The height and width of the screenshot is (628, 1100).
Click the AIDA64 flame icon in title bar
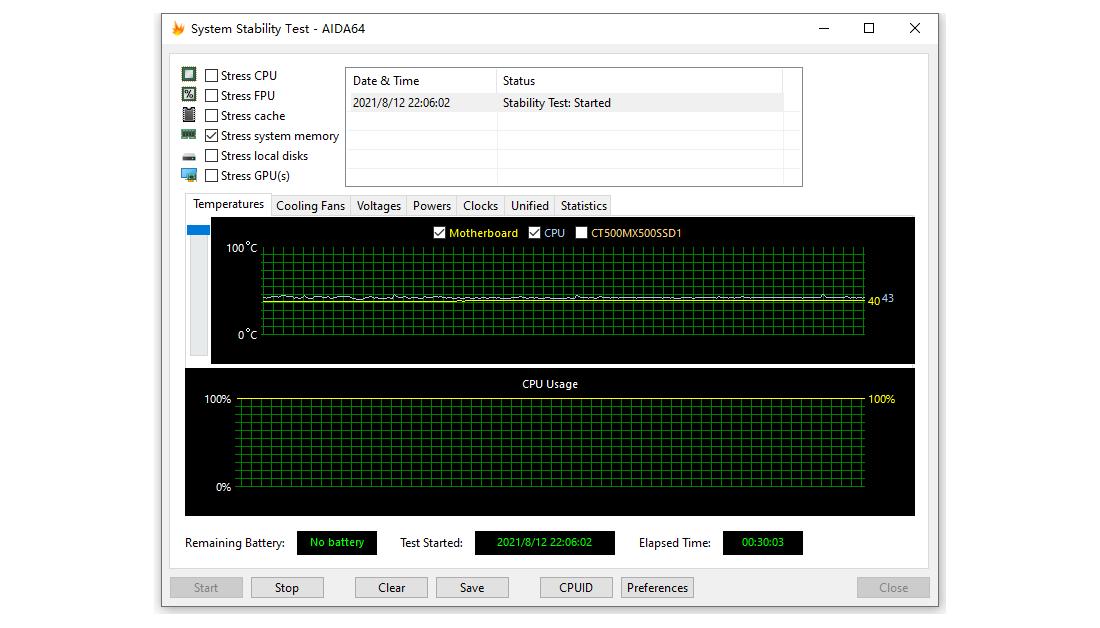pos(178,28)
